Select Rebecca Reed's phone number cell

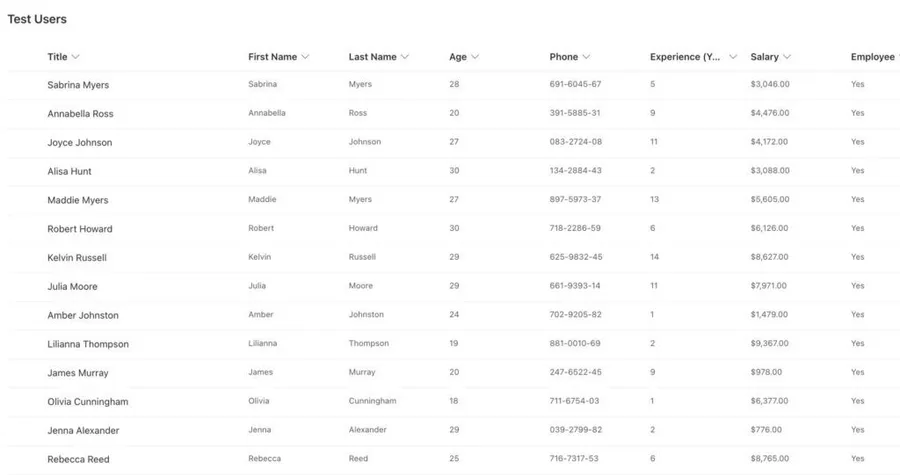[x=575, y=459]
